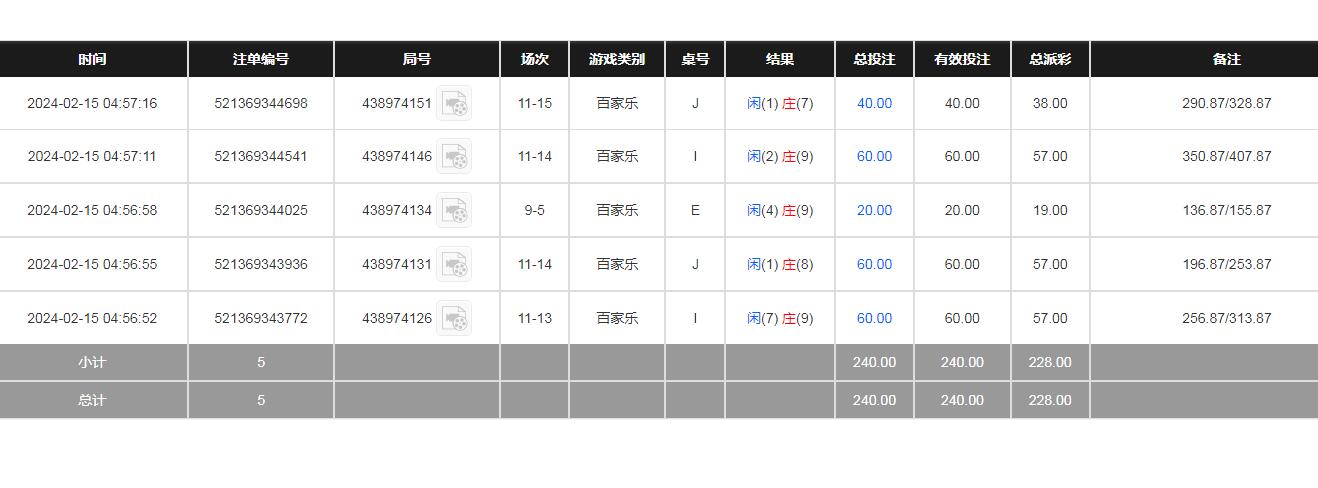Click the 结果 column header
1318x488 pixels.
pyautogui.click(x=779, y=59)
